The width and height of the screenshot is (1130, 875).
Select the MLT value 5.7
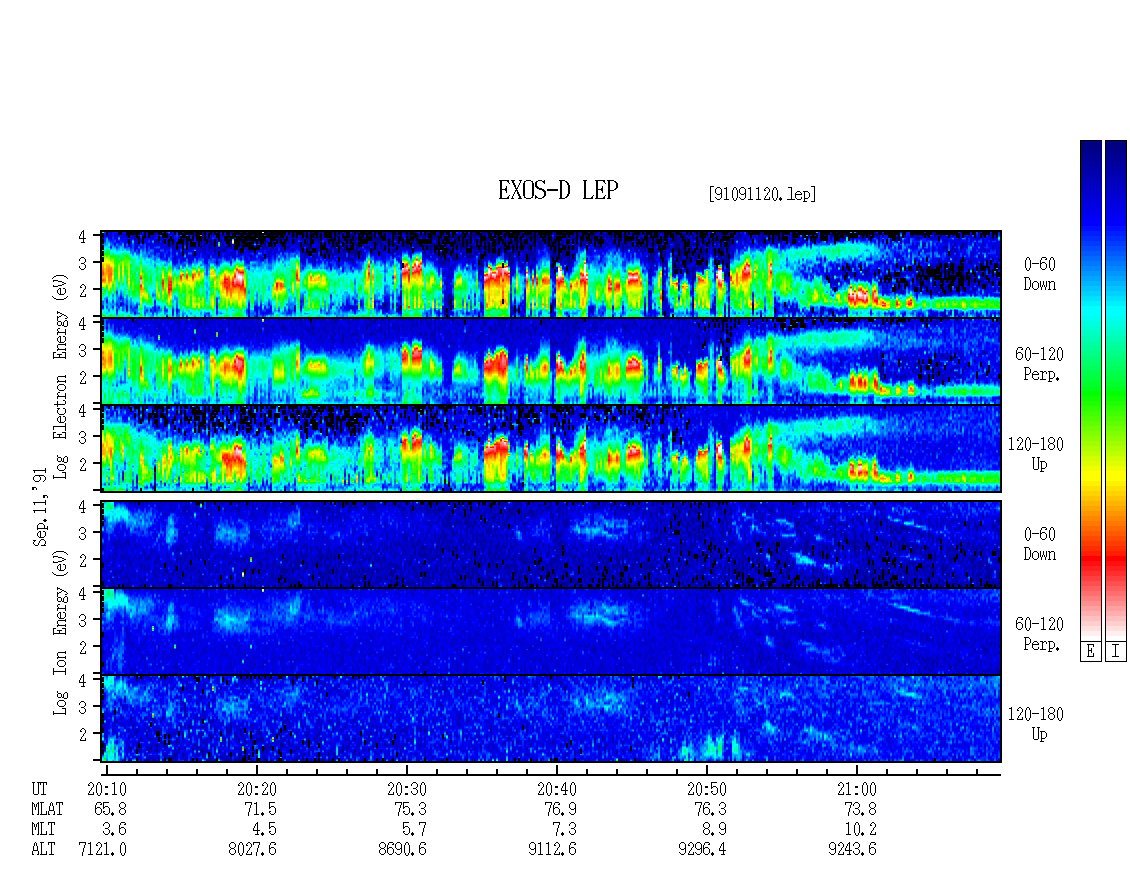click(414, 830)
